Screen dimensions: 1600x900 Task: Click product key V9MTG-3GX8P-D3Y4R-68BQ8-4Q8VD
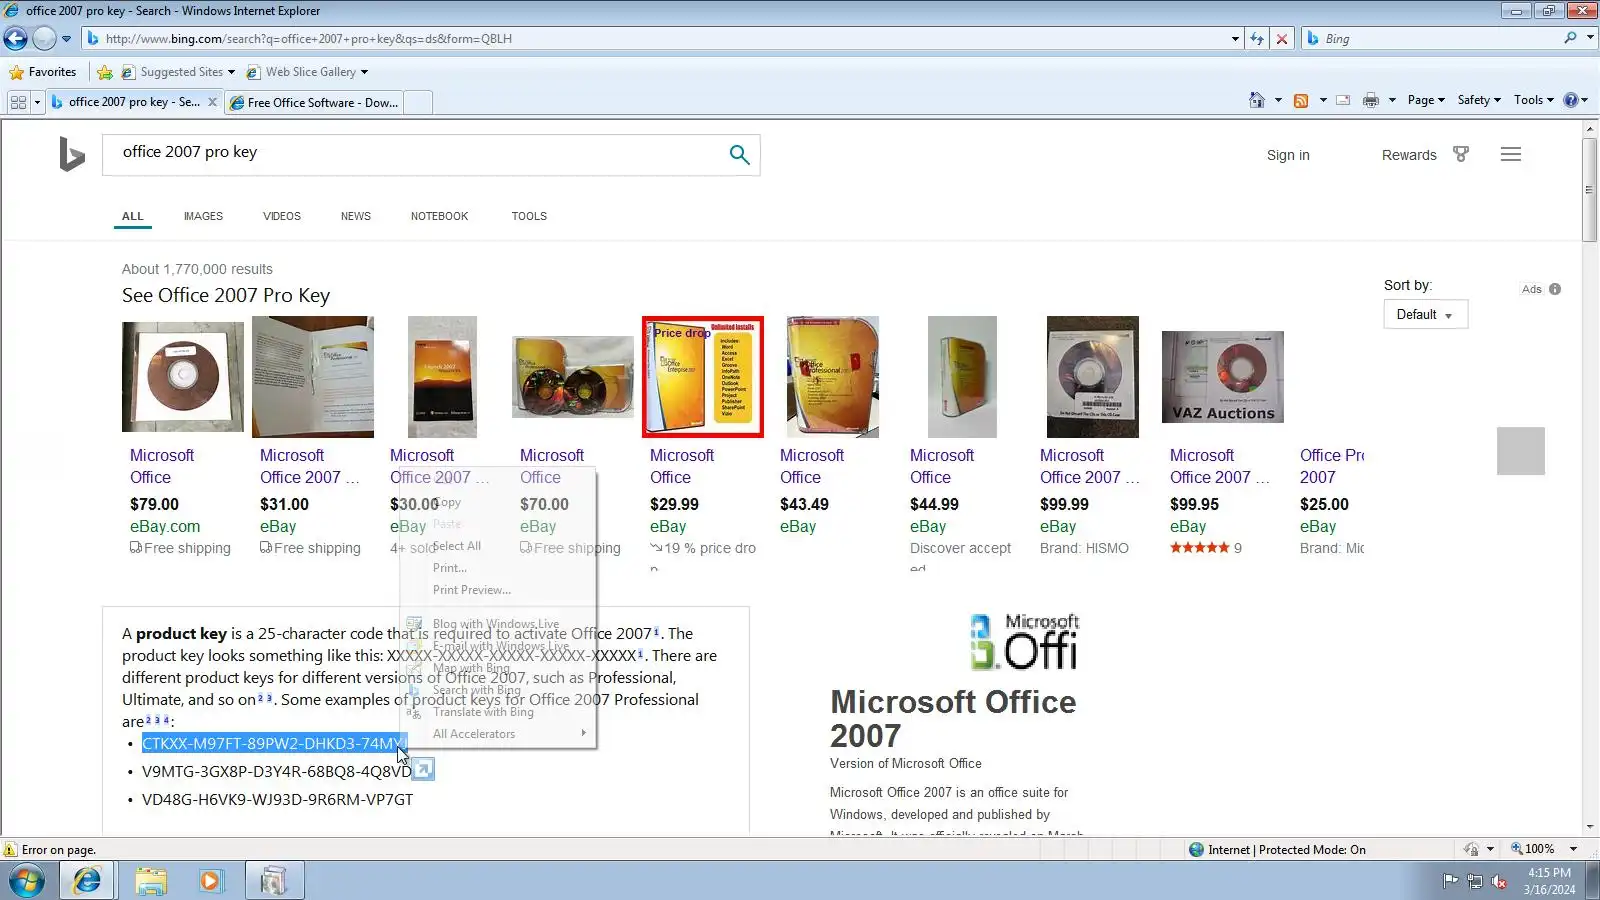(276, 771)
